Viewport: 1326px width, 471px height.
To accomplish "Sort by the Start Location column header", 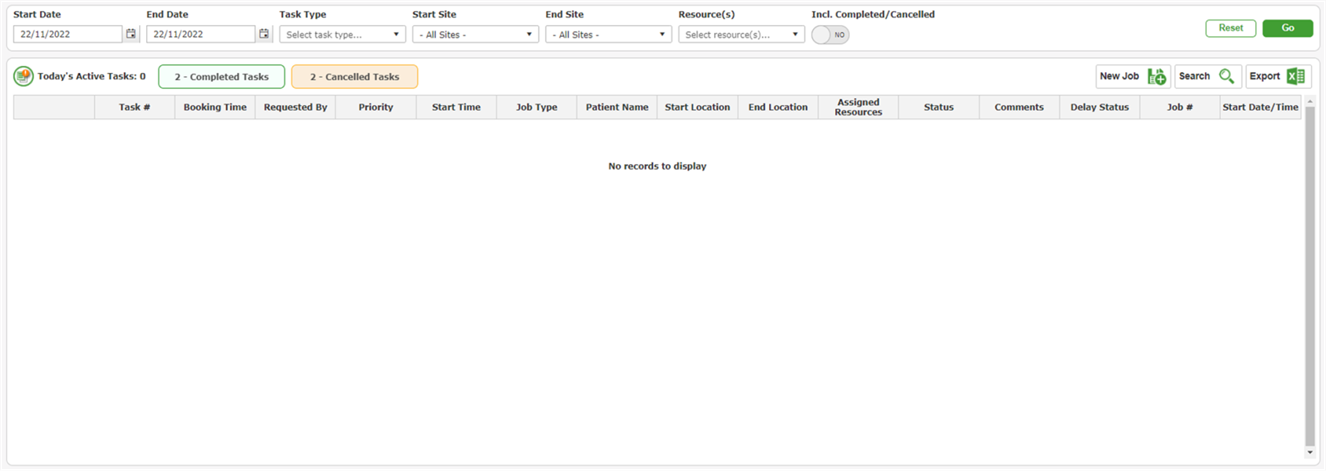I will pos(698,107).
